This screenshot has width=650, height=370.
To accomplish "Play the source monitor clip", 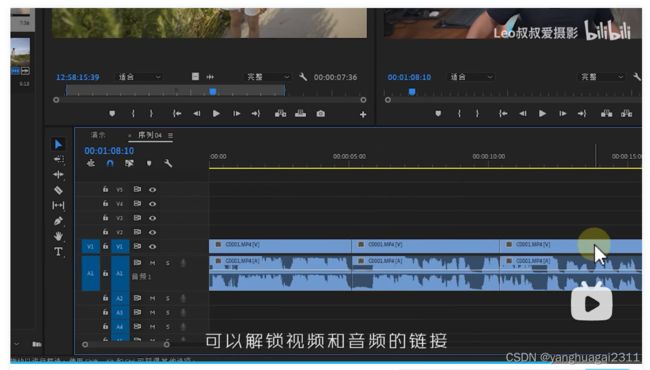I will (216, 114).
